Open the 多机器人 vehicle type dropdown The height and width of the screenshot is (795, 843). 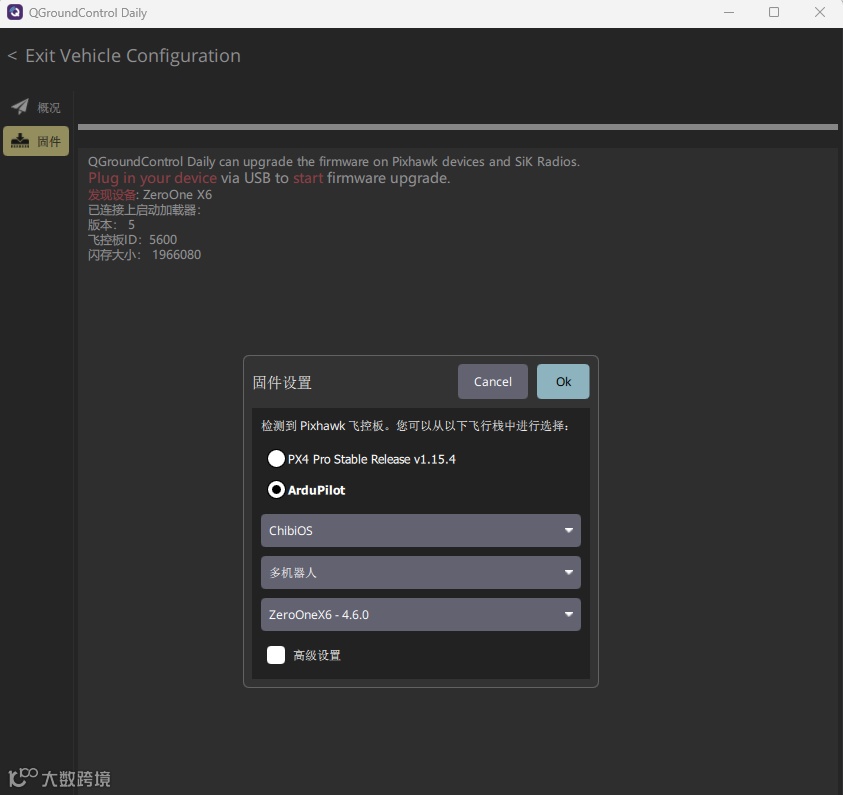420,572
